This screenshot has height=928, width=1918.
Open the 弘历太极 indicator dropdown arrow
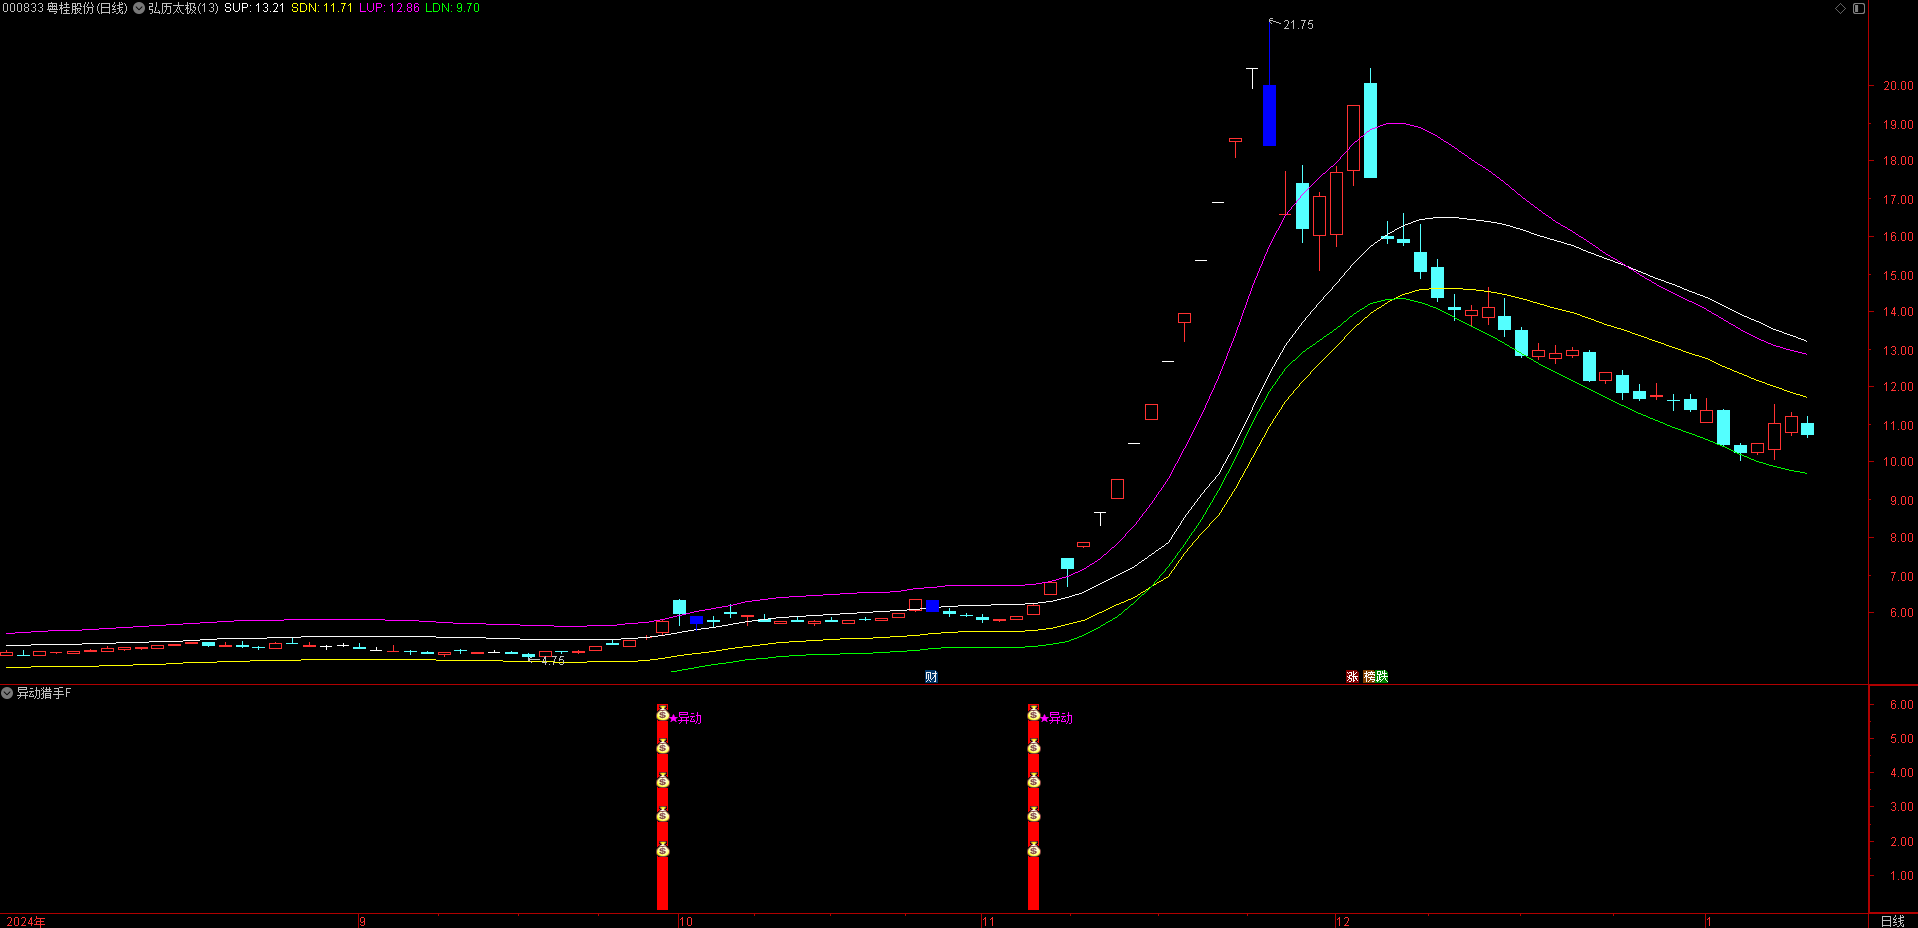pyautogui.click(x=139, y=8)
